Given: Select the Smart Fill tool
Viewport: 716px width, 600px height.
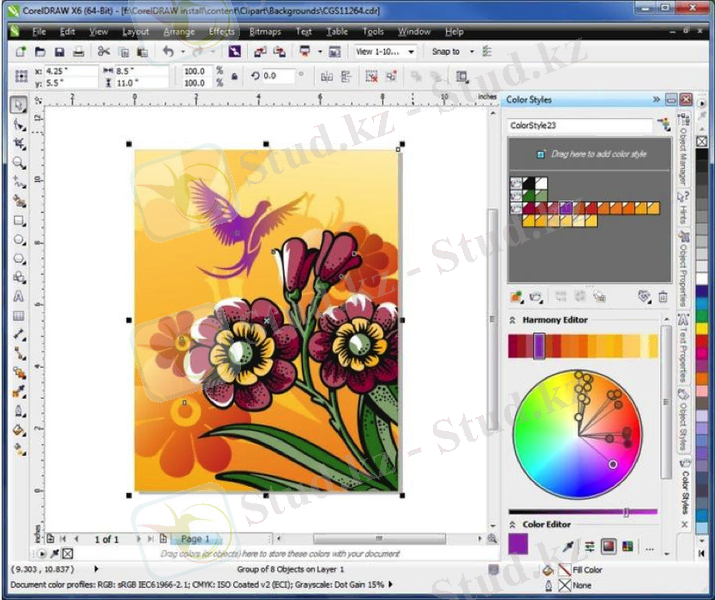Looking at the screenshot, I should [19, 201].
